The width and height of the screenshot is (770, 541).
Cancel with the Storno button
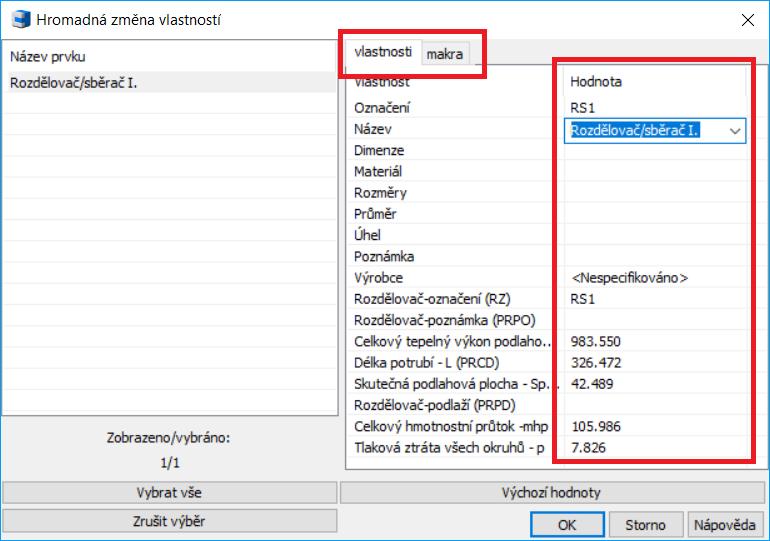pos(645,525)
